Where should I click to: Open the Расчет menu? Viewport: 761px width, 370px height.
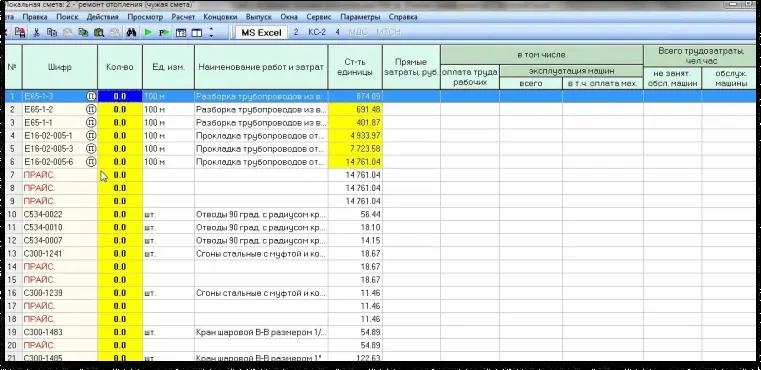(183, 17)
